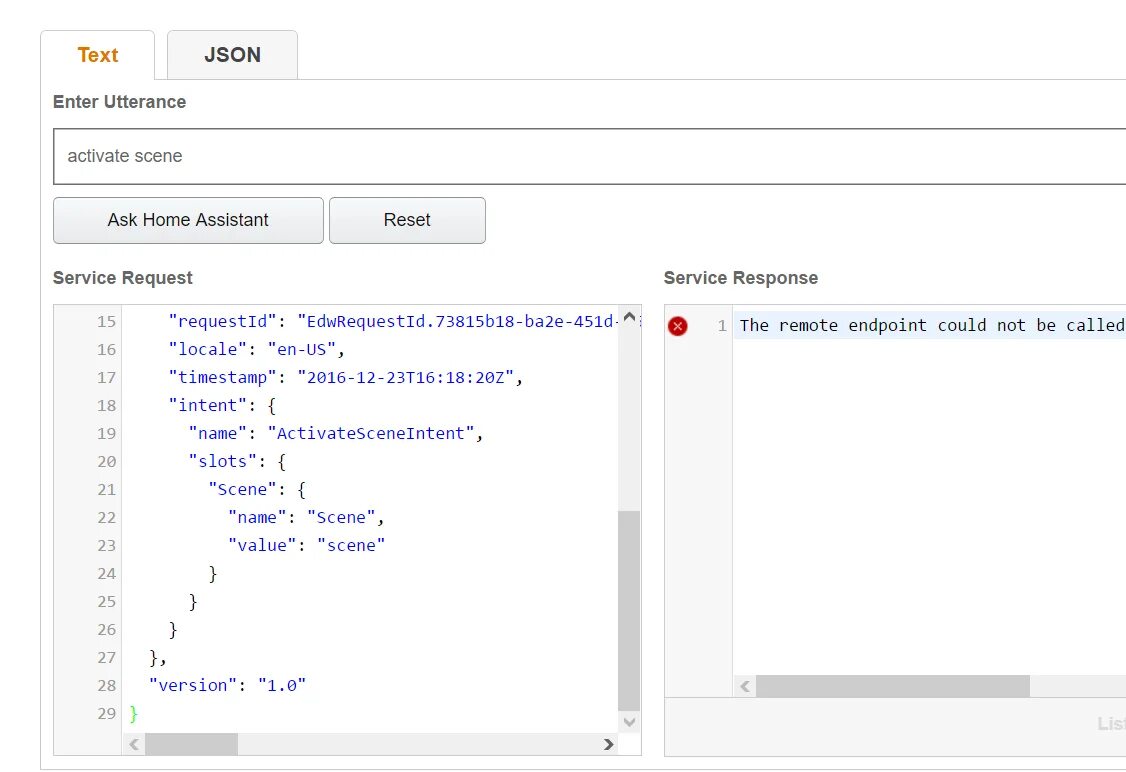1126x772 pixels.
Task: Click the "ActivateSceneIntent" value in the request
Action: click(372, 433)
